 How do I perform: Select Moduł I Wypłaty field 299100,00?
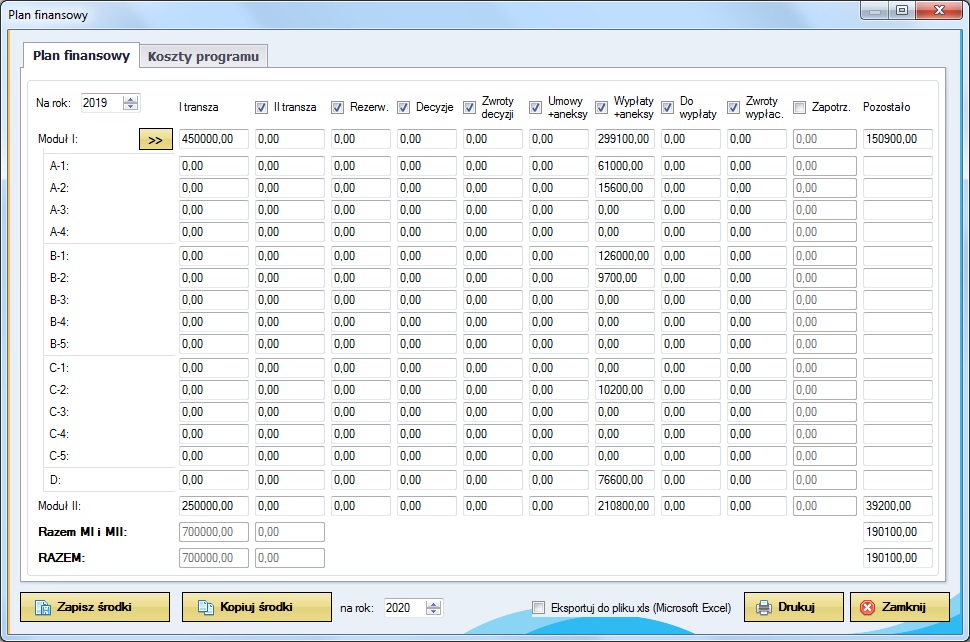coord(624,139)
